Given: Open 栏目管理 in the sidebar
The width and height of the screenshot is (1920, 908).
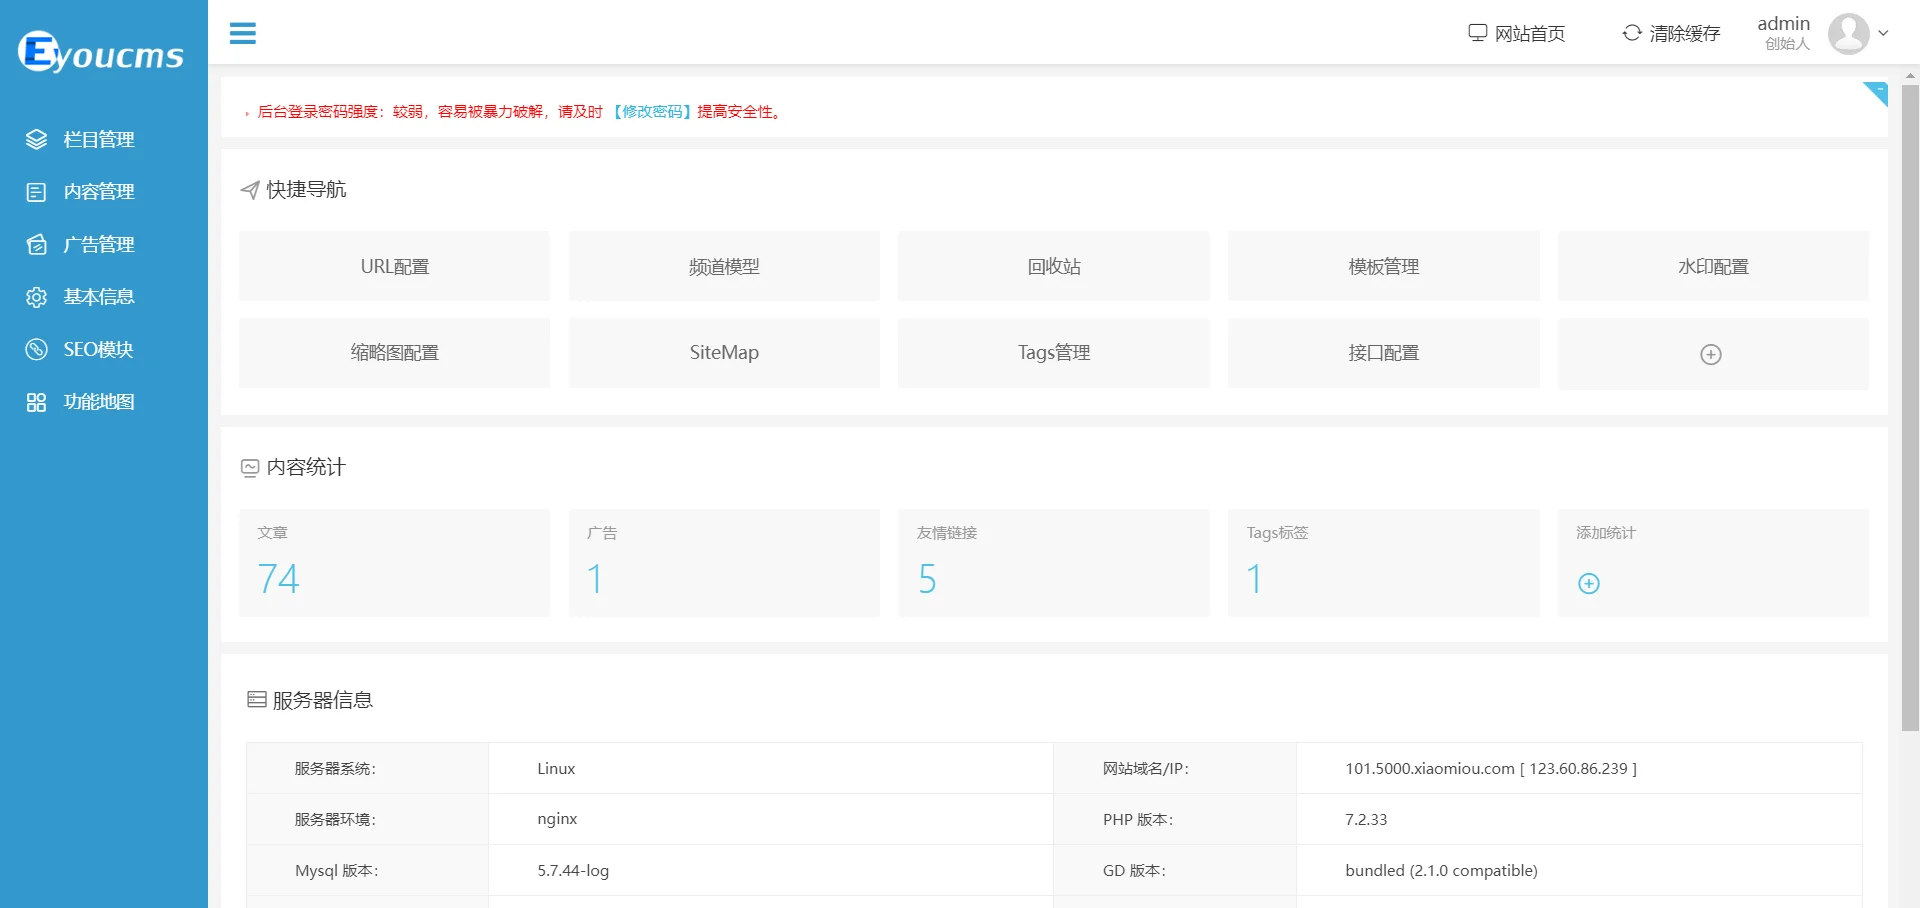Looking at the screenshot, I should click(x=98, y=140).
